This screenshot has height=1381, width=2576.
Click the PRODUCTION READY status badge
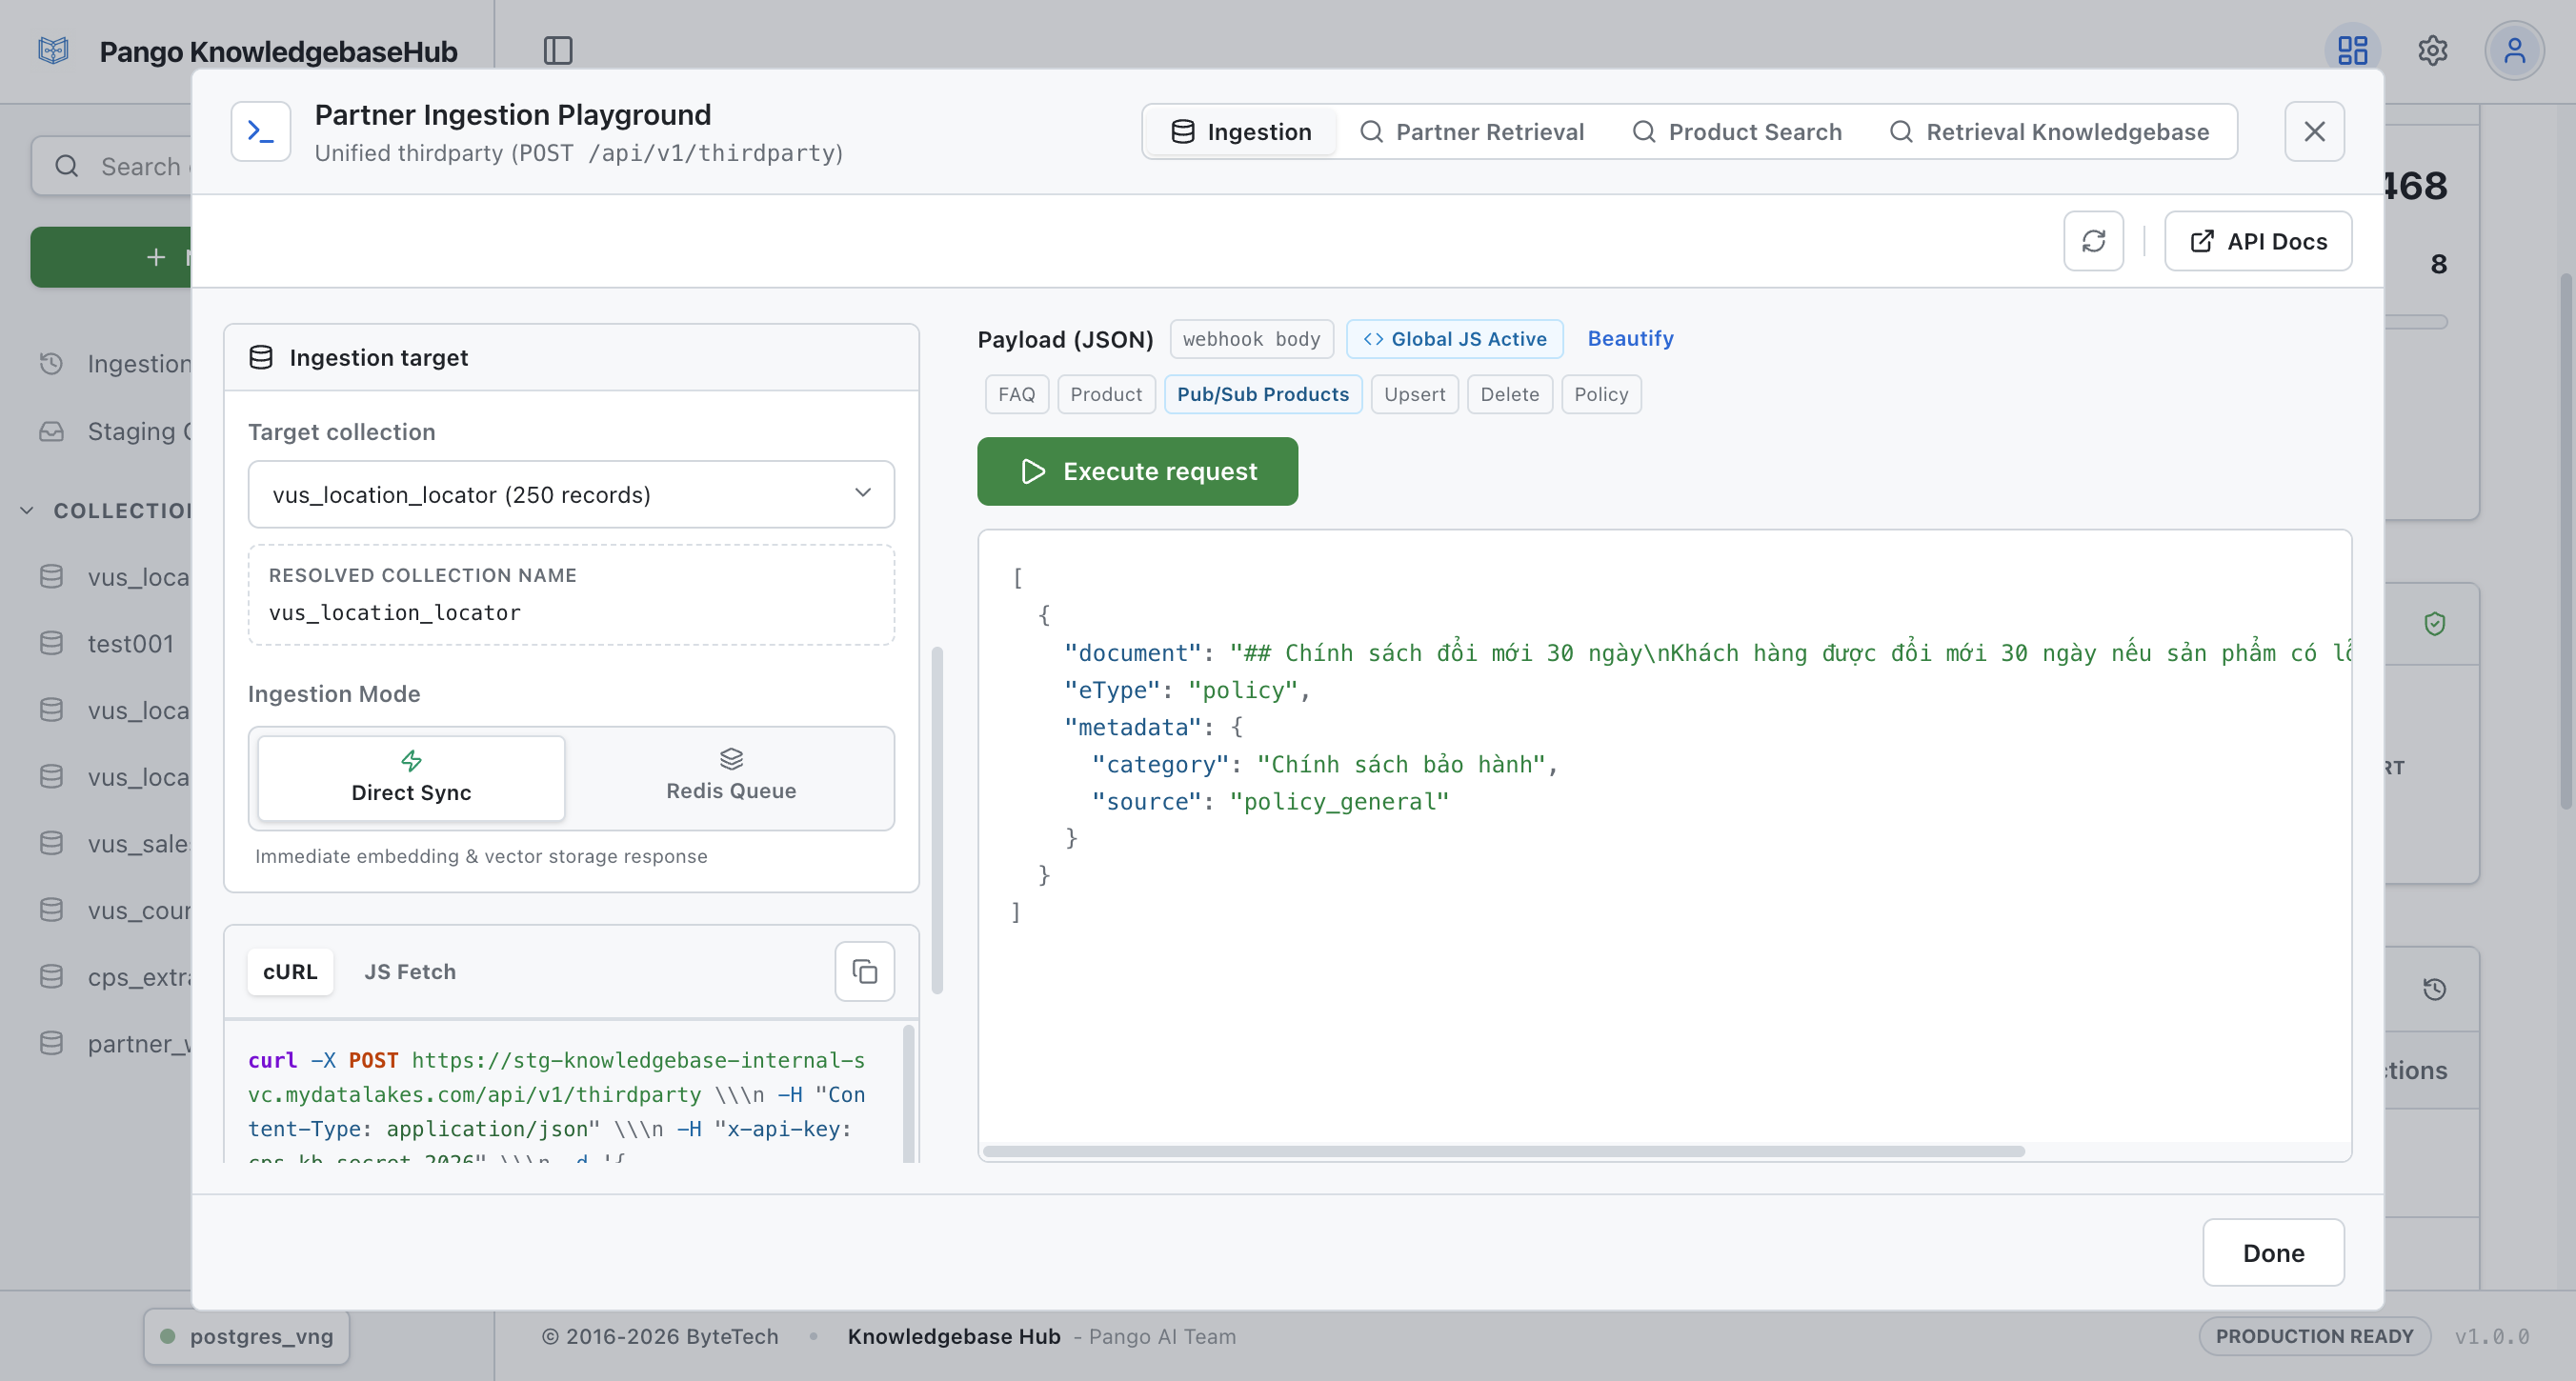point(2314,1336)
